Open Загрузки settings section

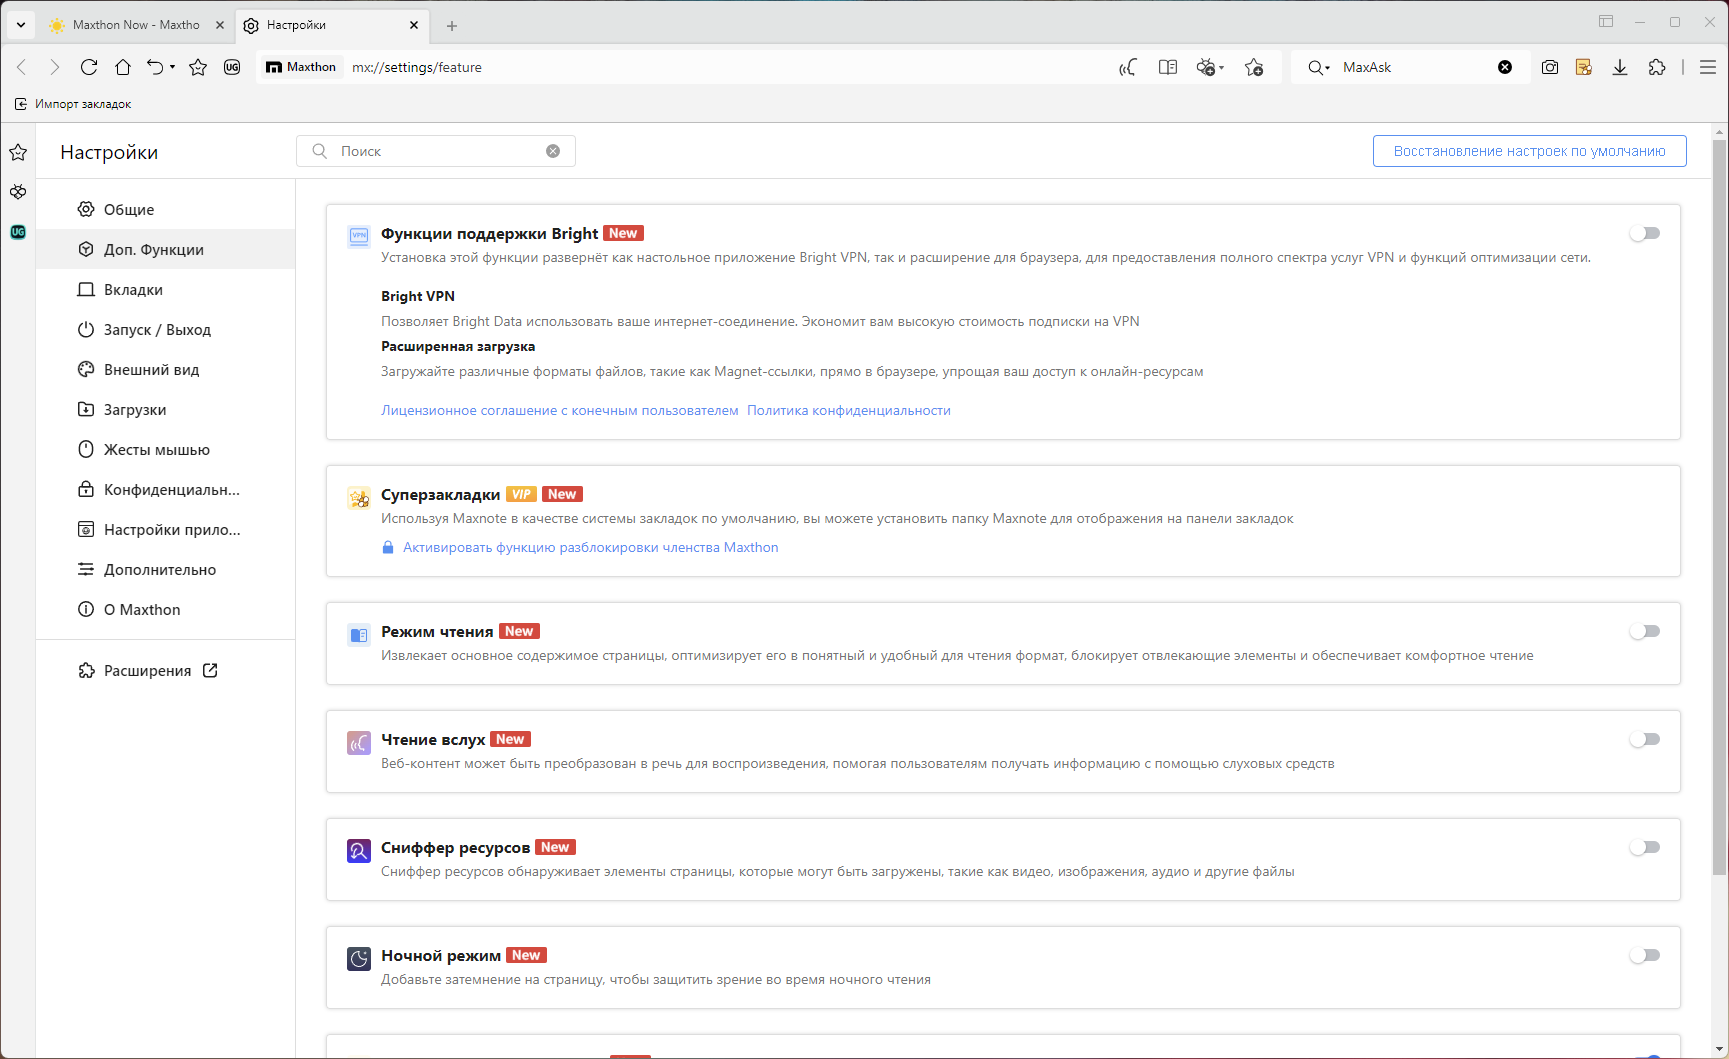165,409
